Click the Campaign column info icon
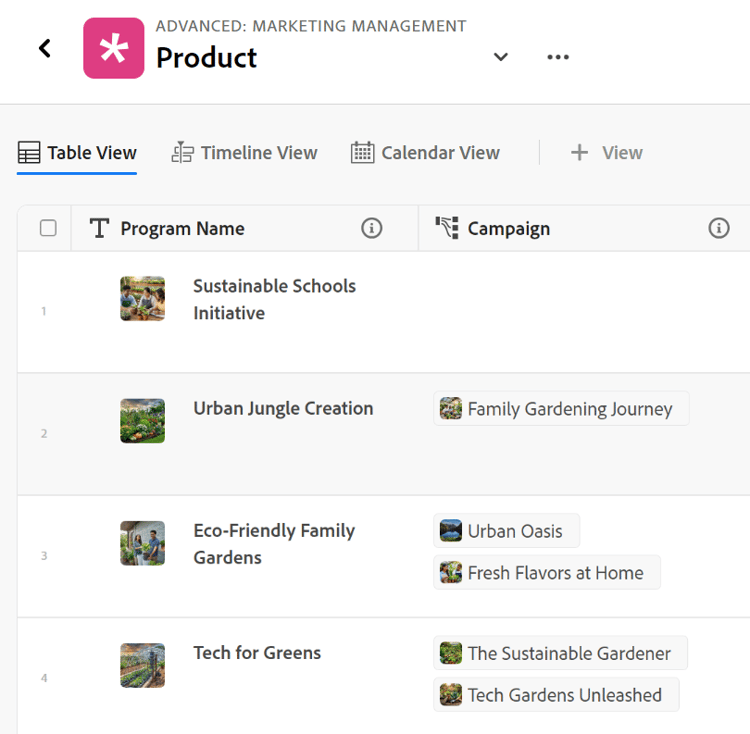 pyautogui.click(x=719, y=229)
